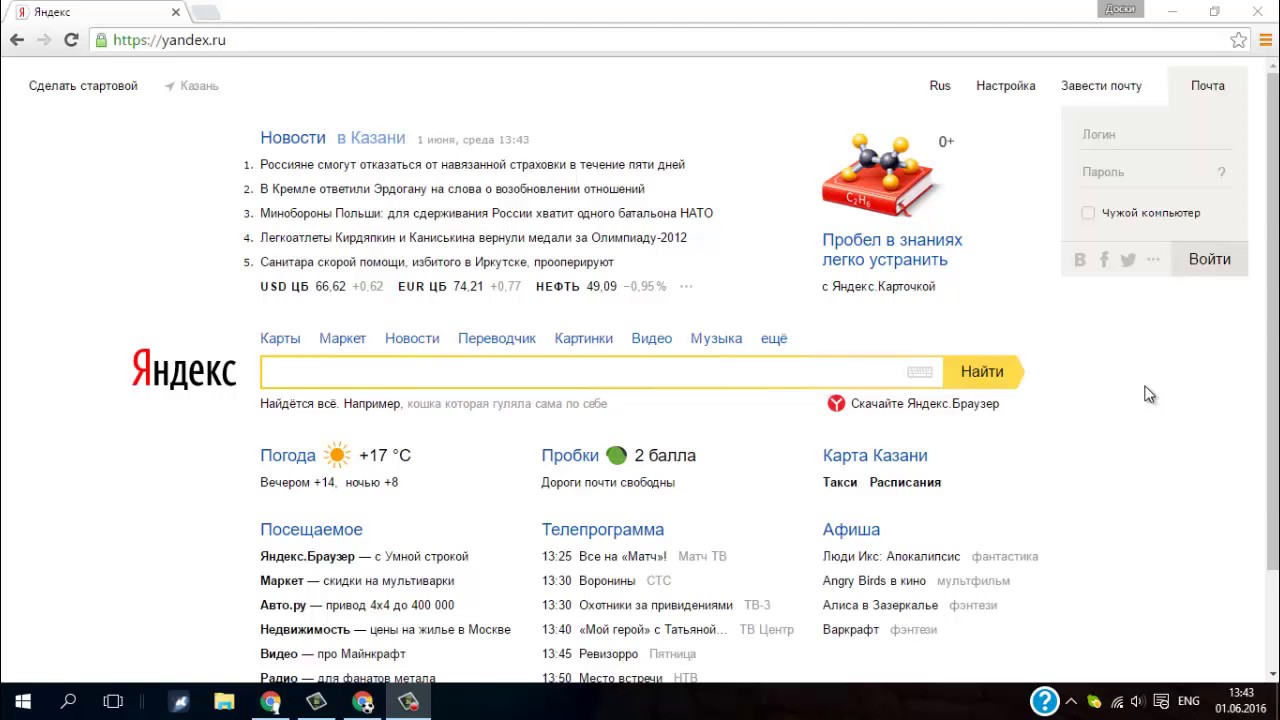Screen dimensions: 1280x720
Task: Sign in with Twitter icon
Action: point(1128,260)
